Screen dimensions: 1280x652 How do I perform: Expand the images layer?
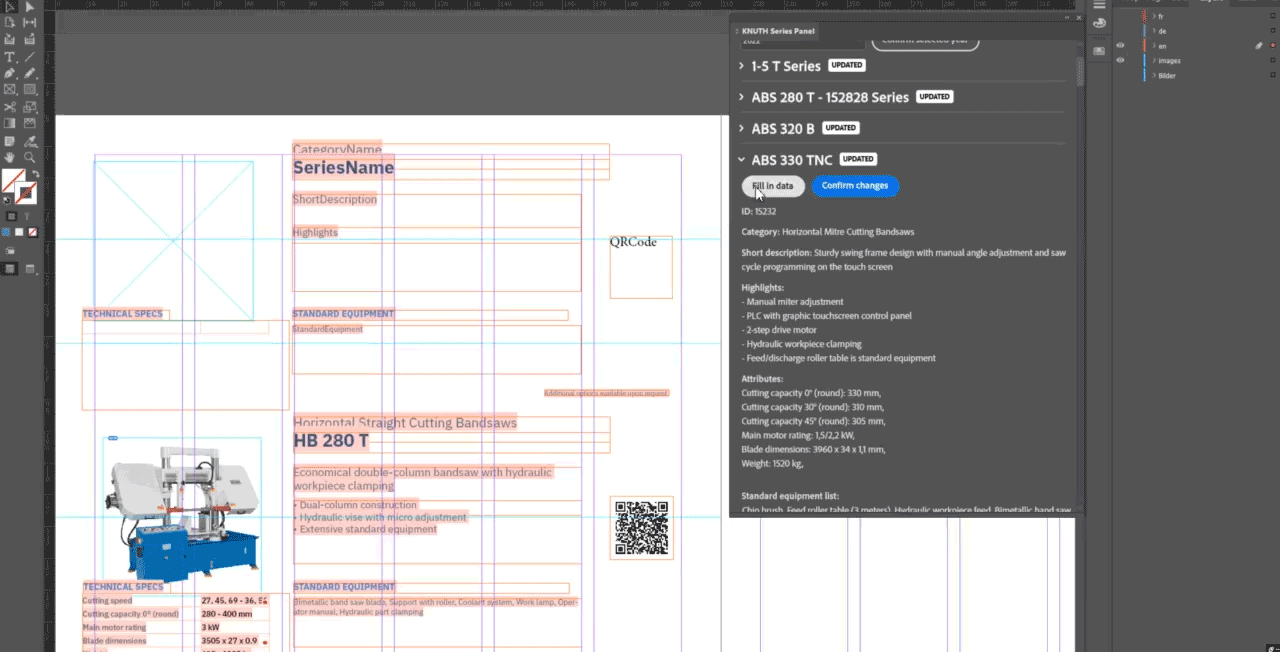click(x=1154, y=60)
